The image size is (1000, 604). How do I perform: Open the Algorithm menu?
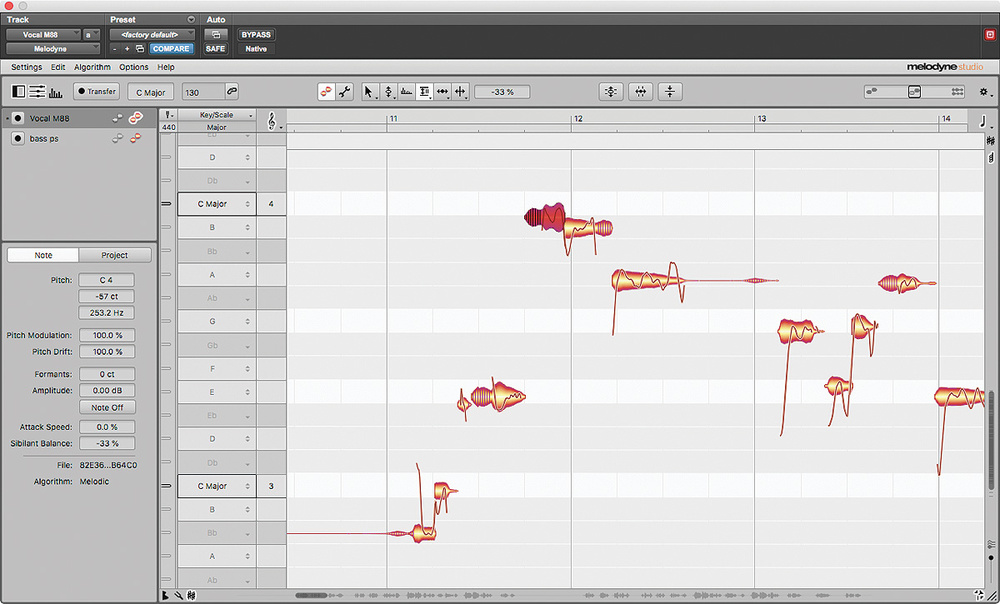[92, 67]
